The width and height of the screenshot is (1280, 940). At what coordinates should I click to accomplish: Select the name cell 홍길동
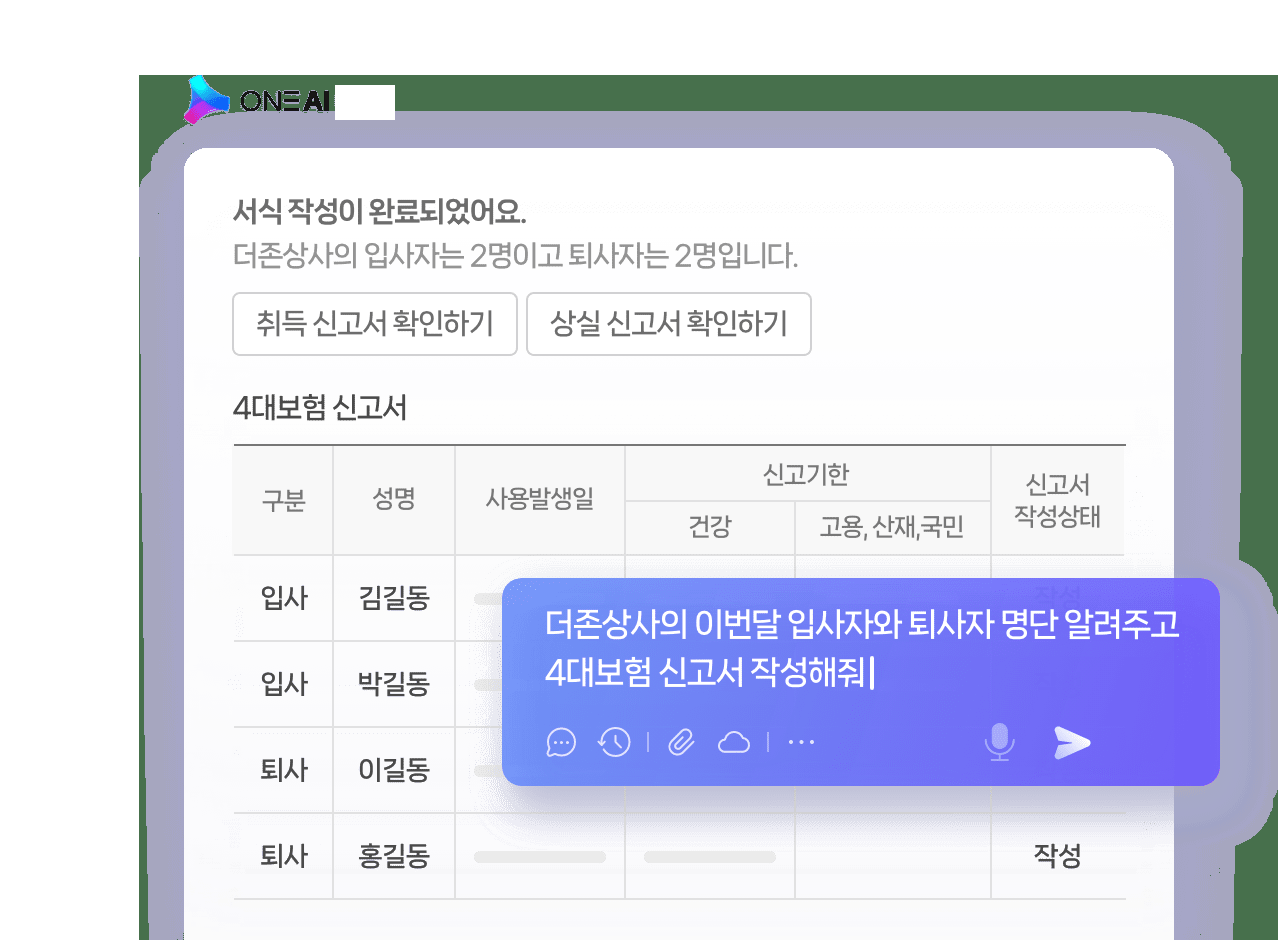tap(394, 856)
